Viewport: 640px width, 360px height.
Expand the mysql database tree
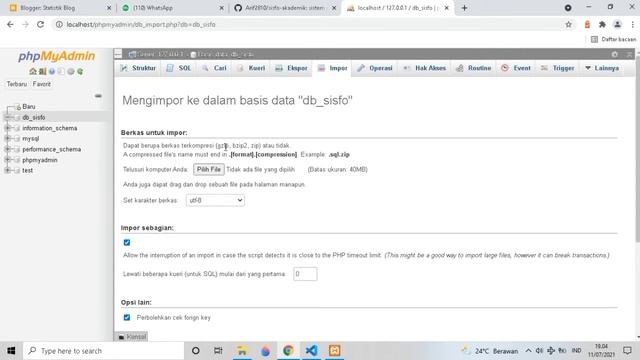[x=7, y=139]
